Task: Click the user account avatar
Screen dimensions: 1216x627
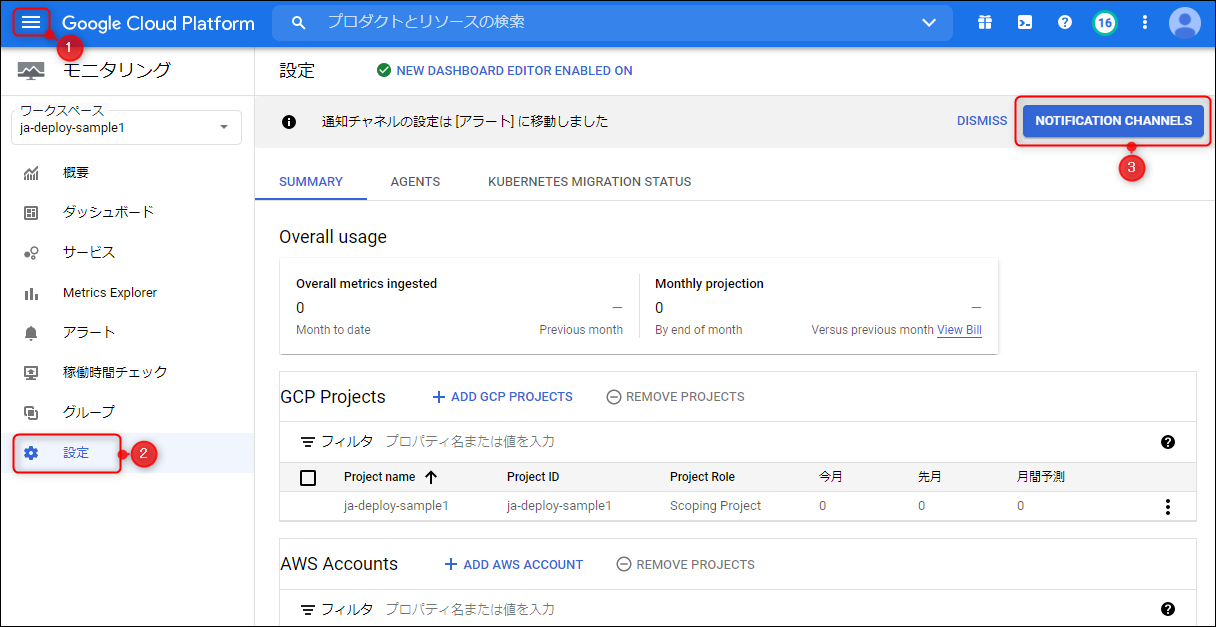Action: click(x=1185, y=22)
